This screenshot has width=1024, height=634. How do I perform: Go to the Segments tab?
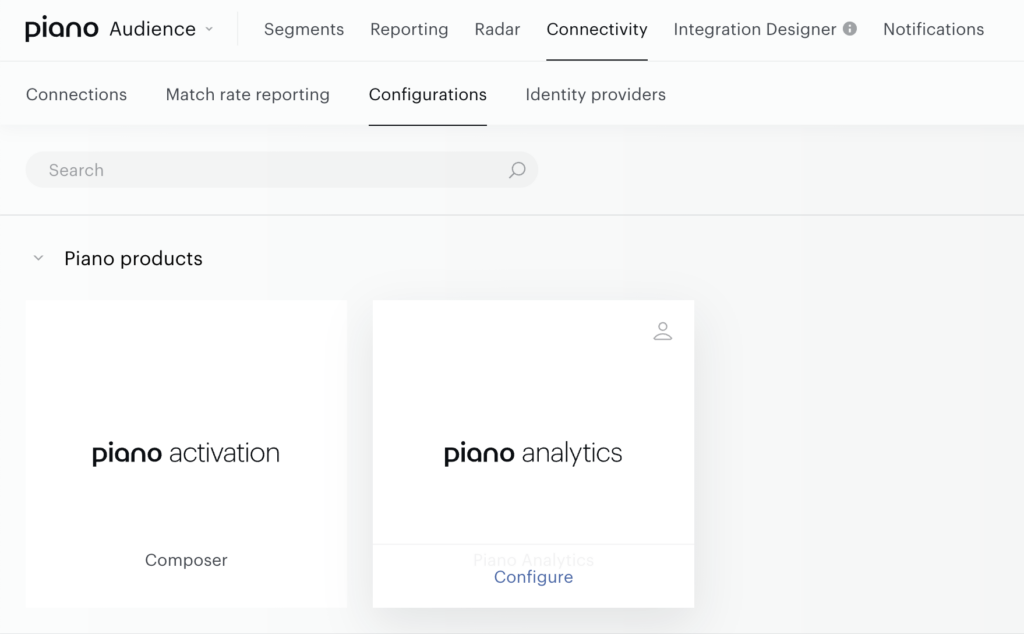[x=304, y=29]
